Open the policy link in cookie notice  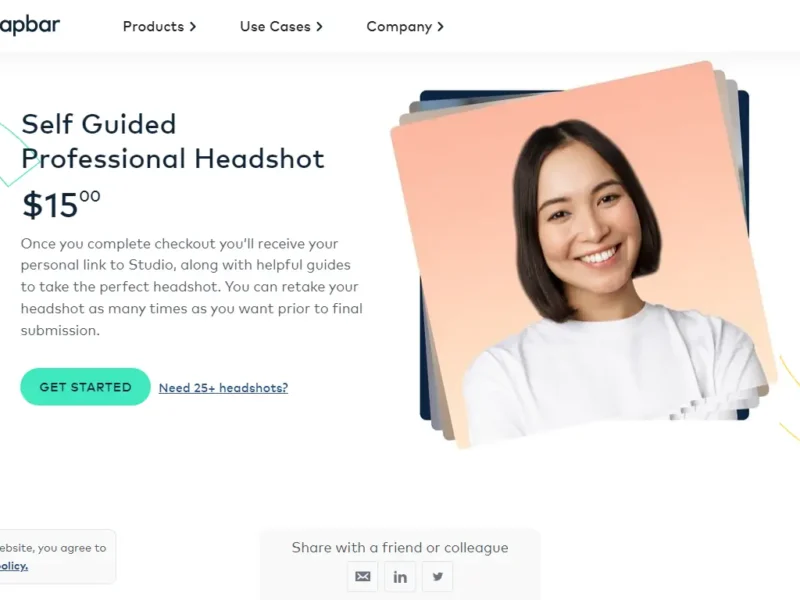click(x=14, y=566)
